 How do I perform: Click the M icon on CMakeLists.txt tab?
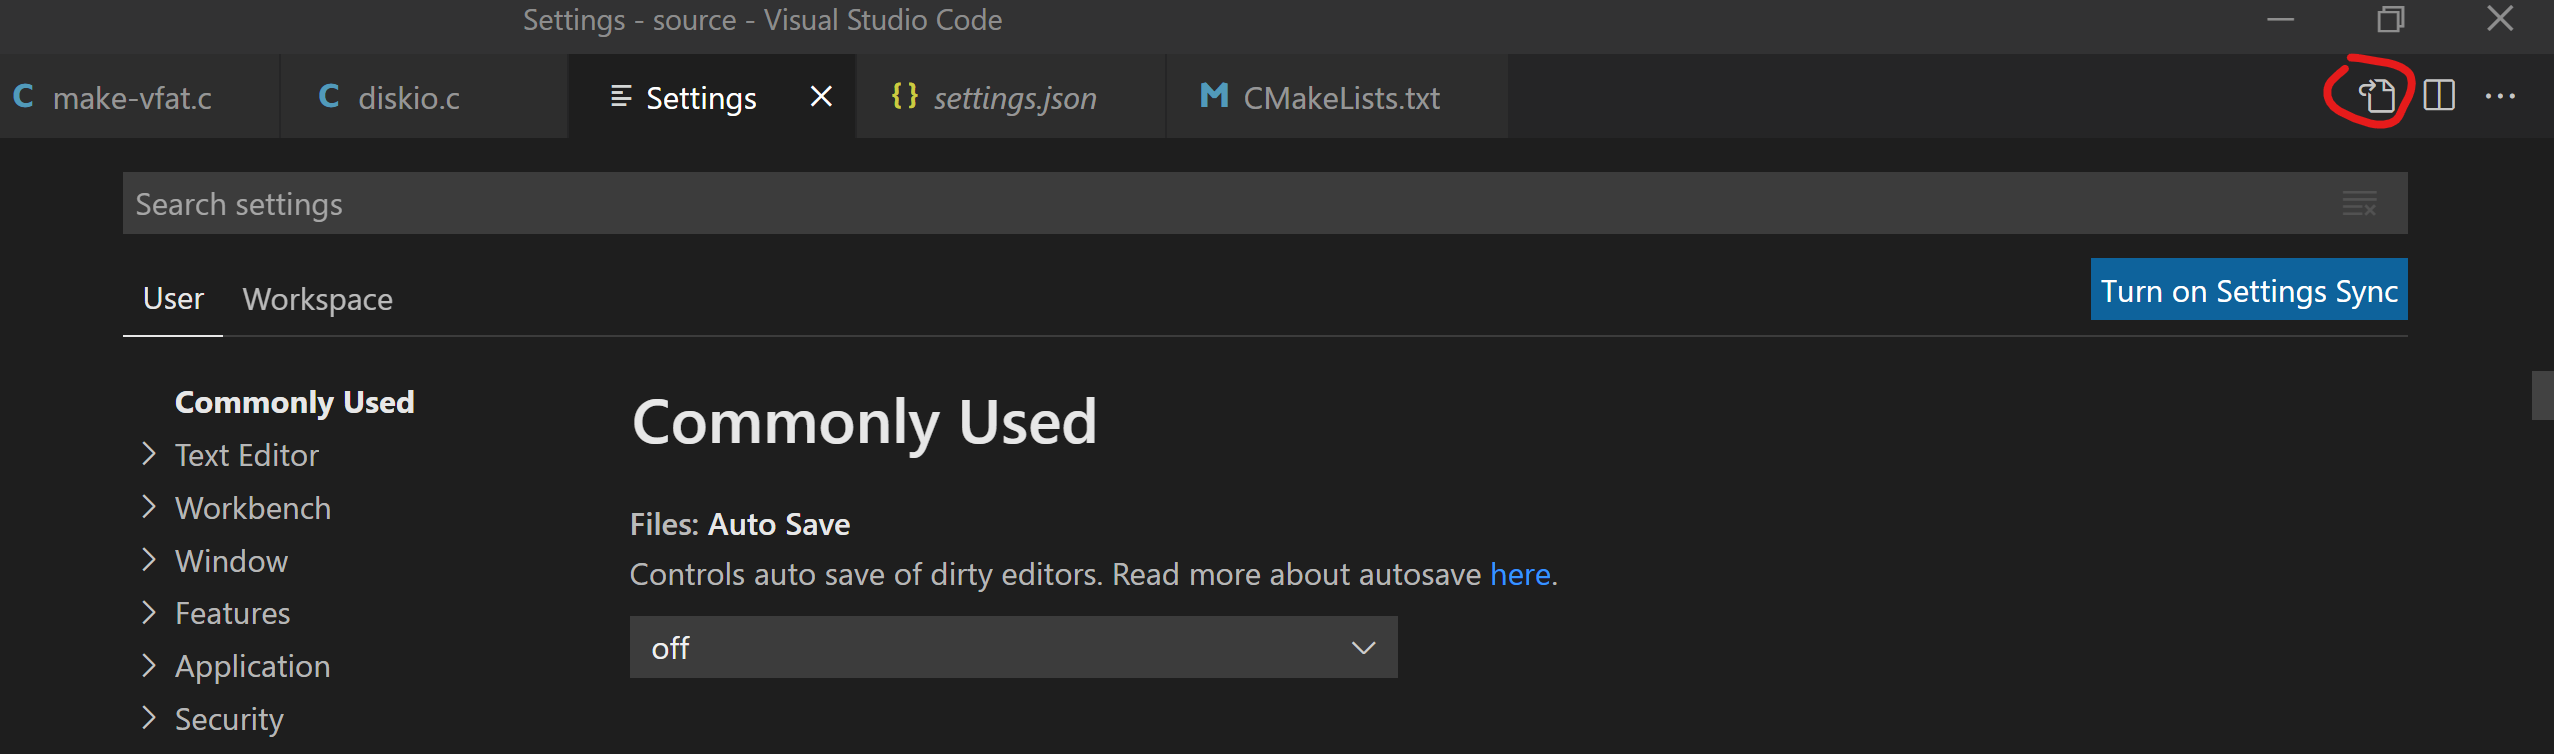point(1214,96)
